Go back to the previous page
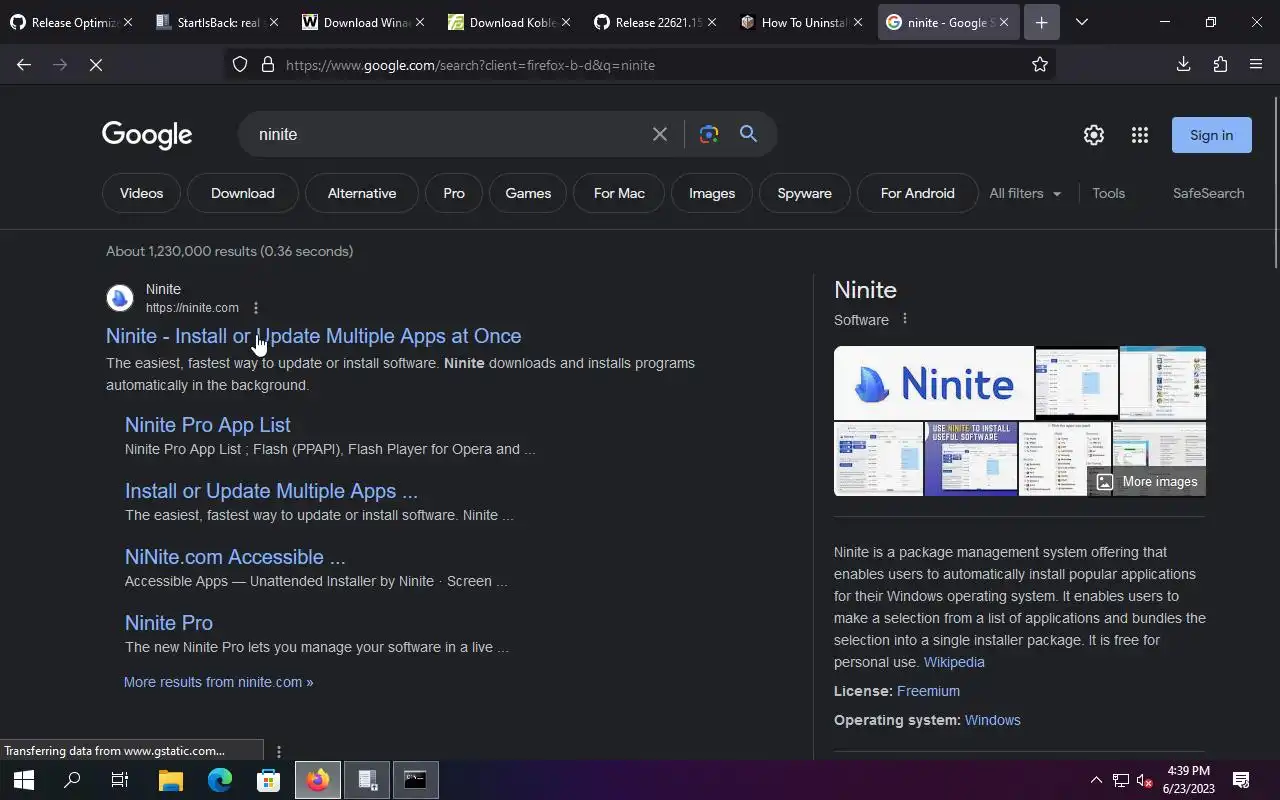The image size is (1280, 800). [24, 65]
